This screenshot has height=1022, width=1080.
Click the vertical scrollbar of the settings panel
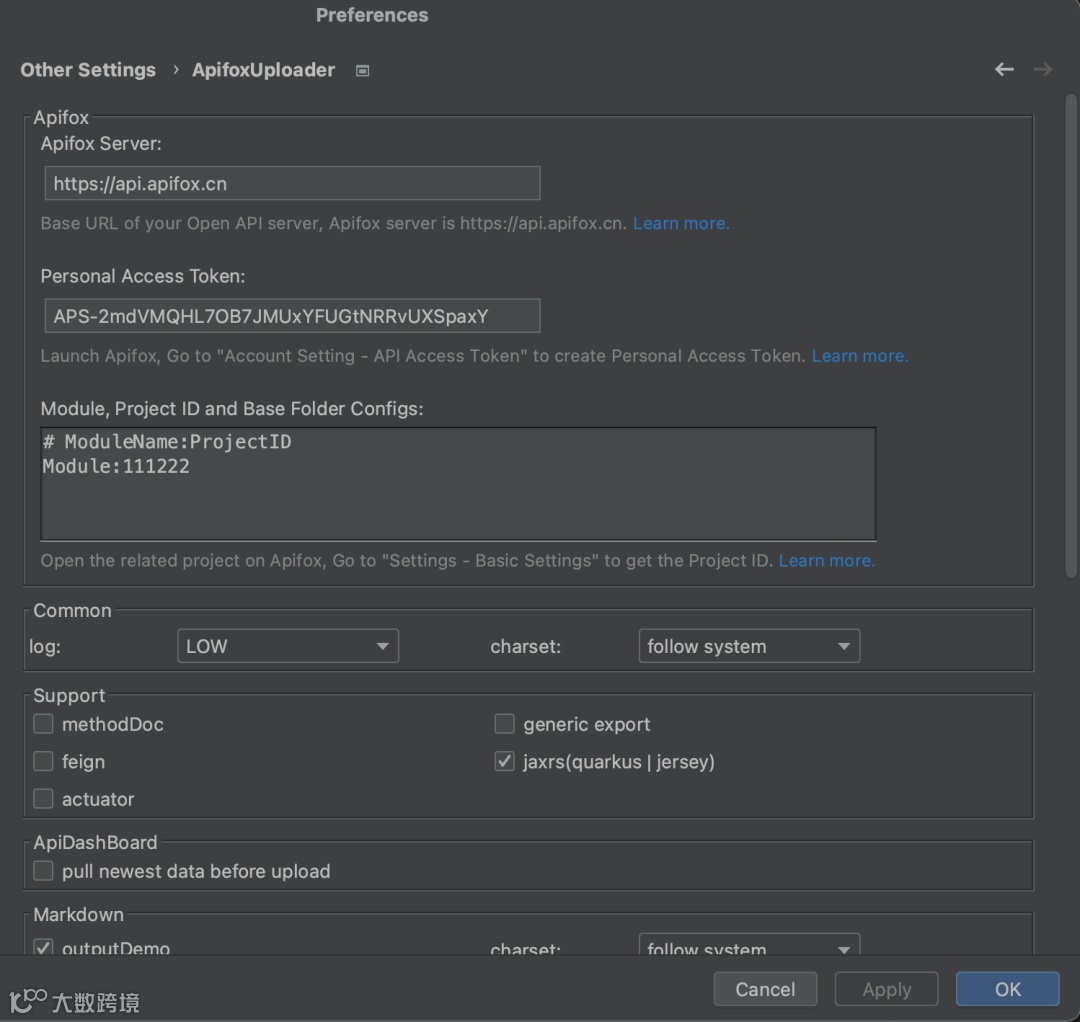tap(1070, 336)
